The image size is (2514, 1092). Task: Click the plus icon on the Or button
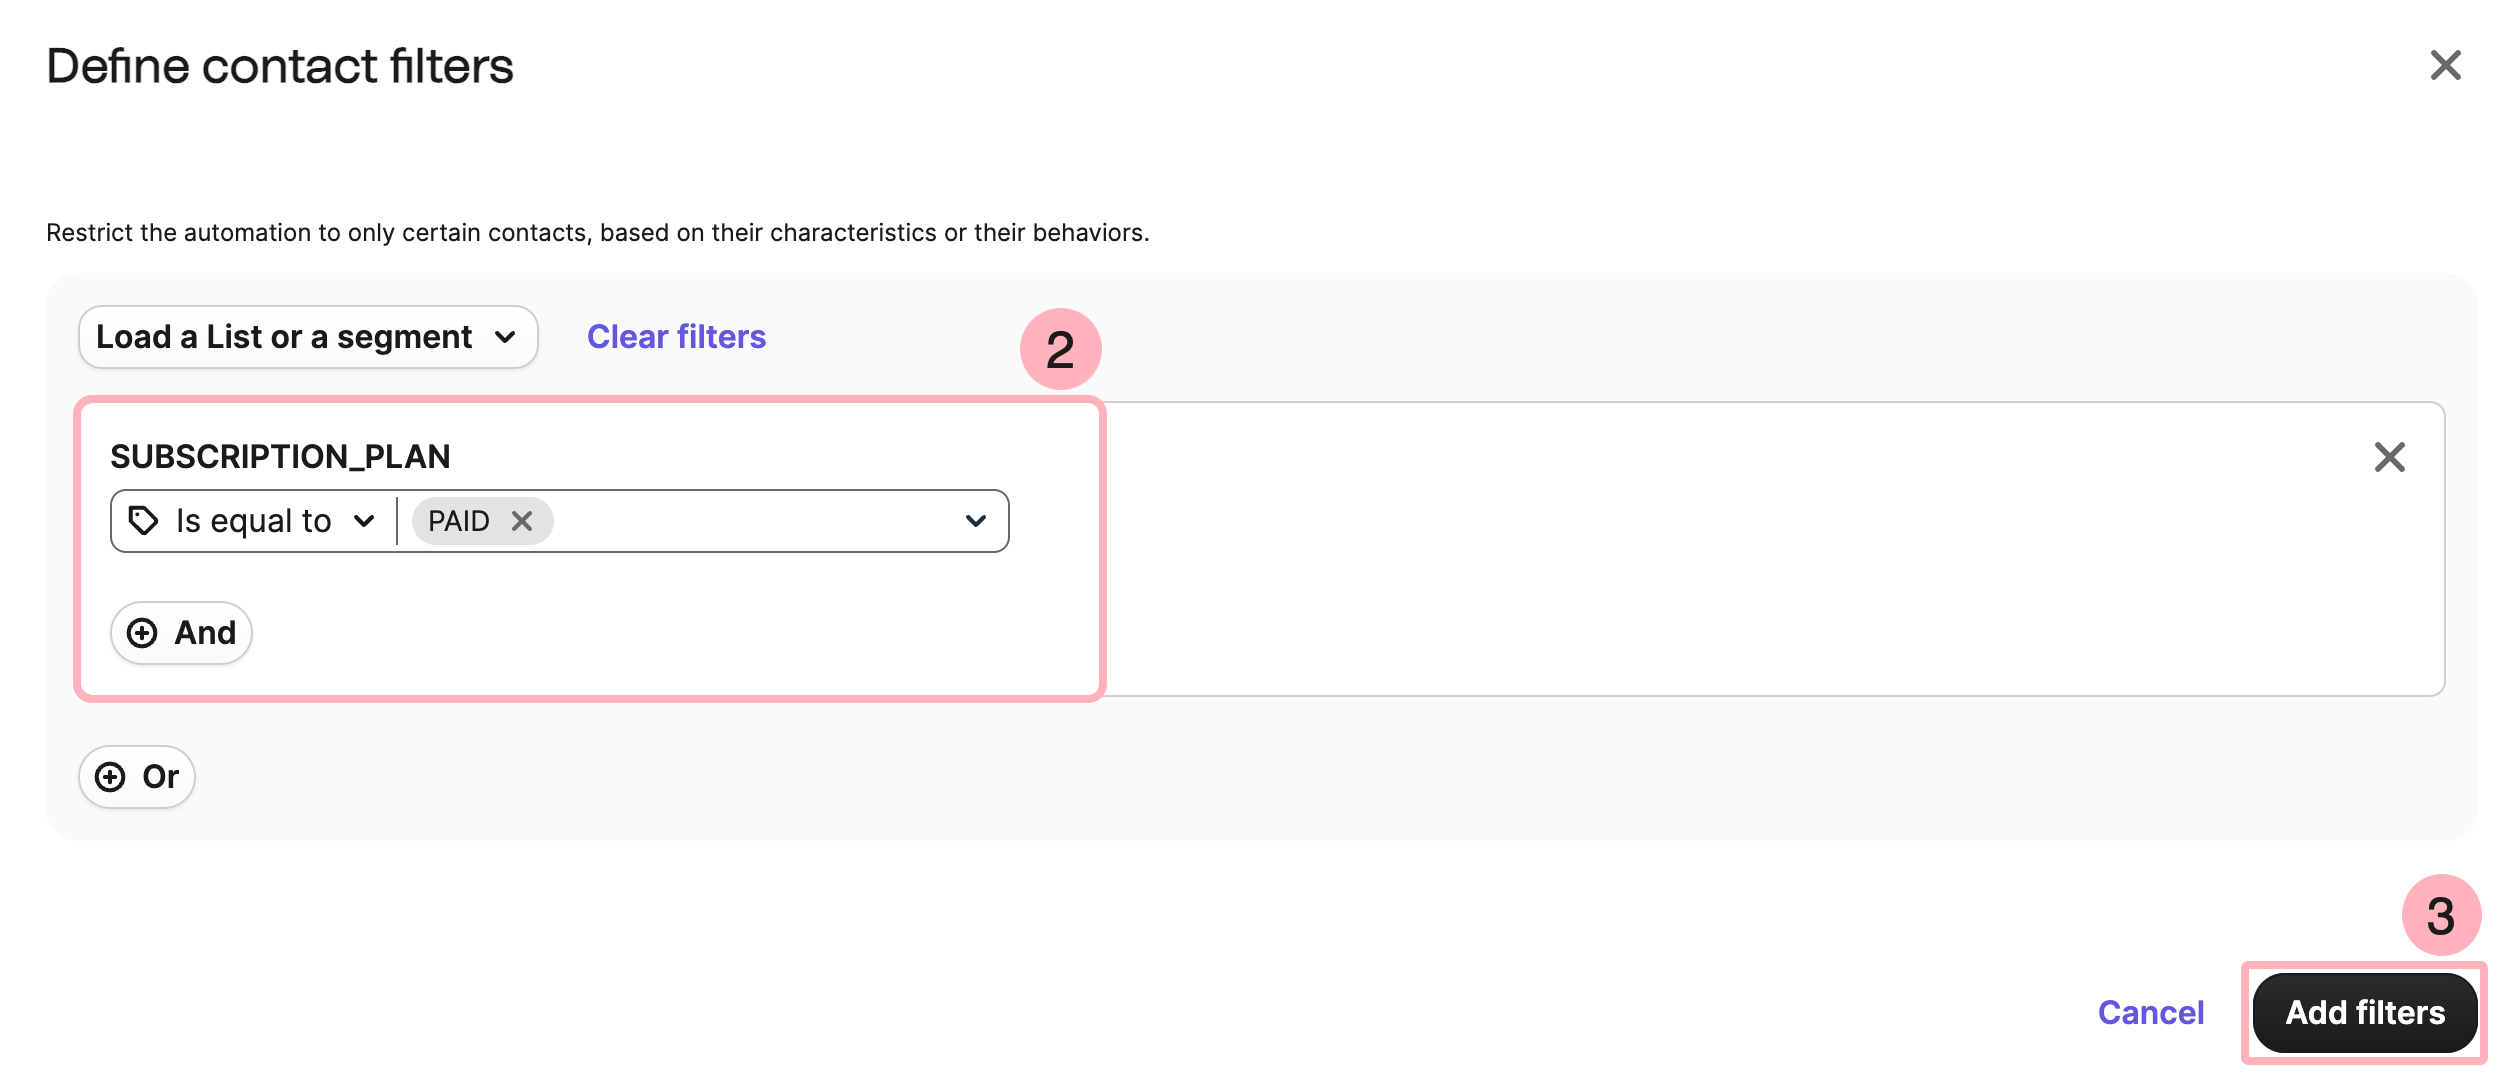(x=110, y=777)
